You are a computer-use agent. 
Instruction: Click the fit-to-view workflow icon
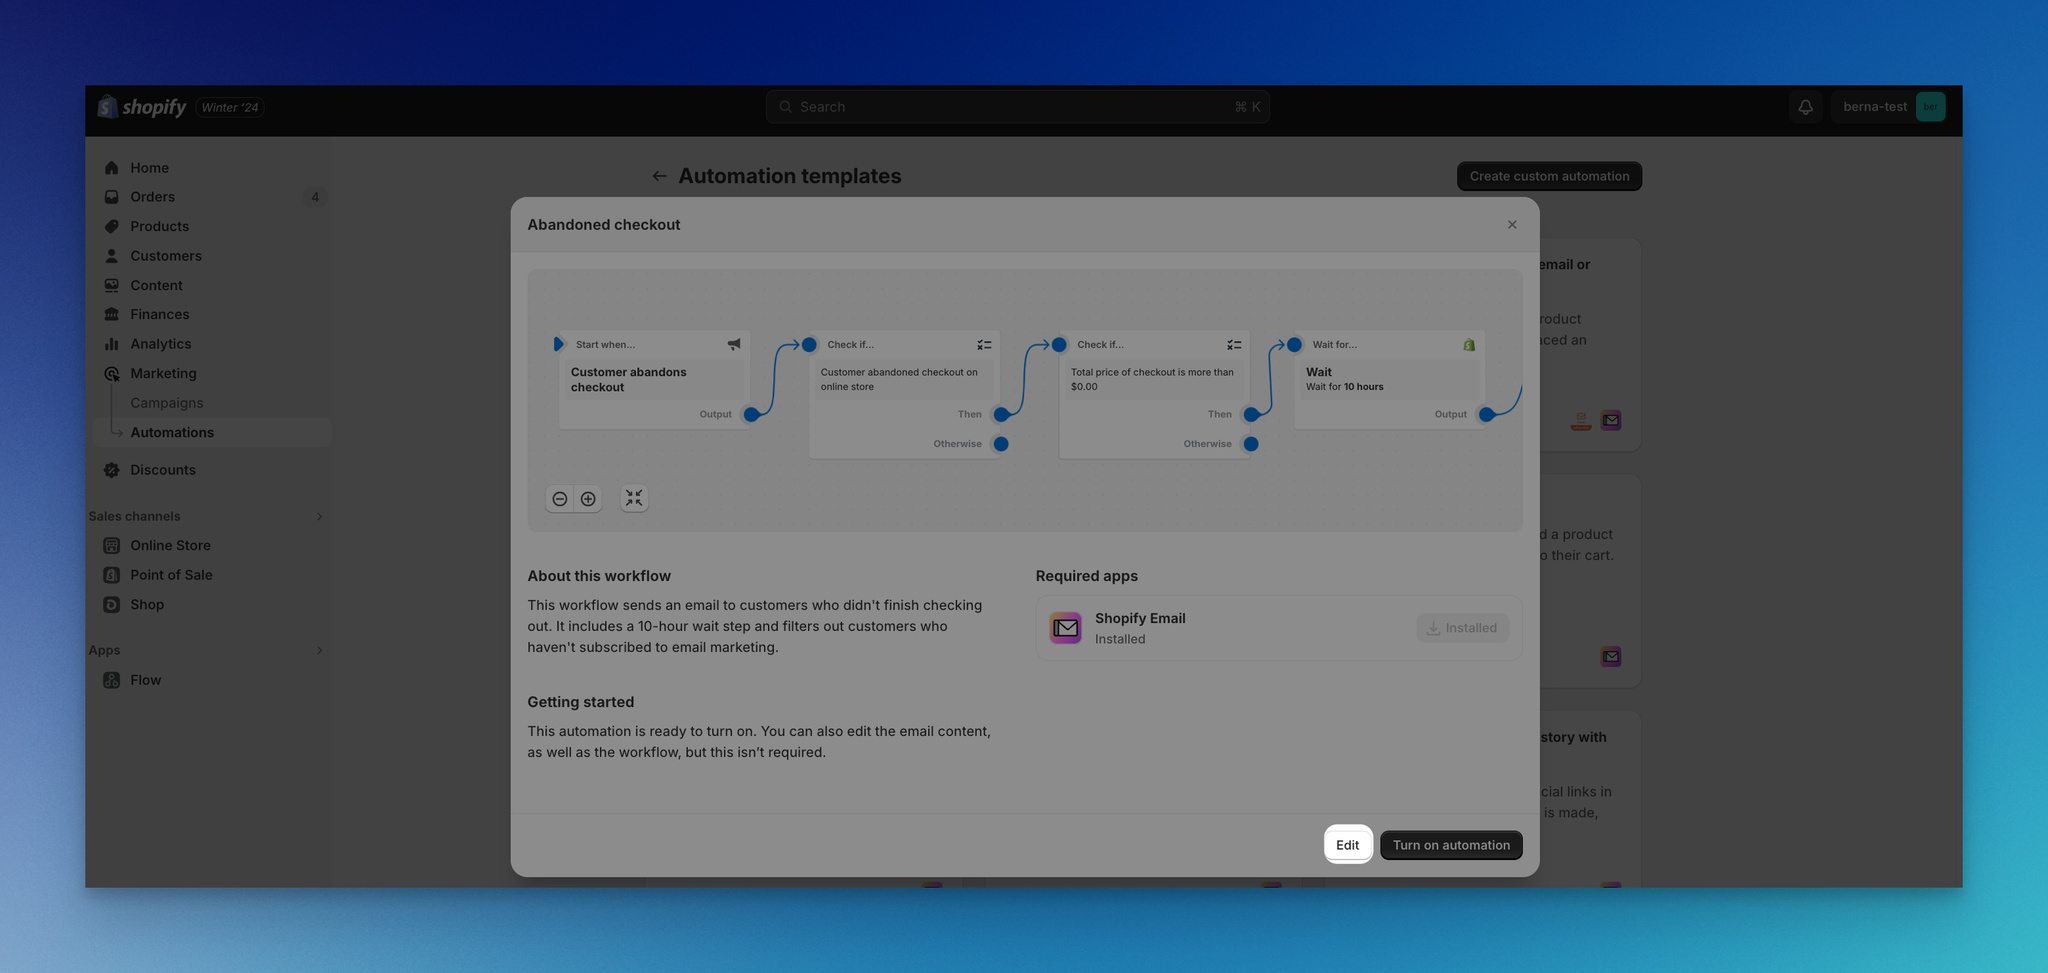(x=634, y=498)
